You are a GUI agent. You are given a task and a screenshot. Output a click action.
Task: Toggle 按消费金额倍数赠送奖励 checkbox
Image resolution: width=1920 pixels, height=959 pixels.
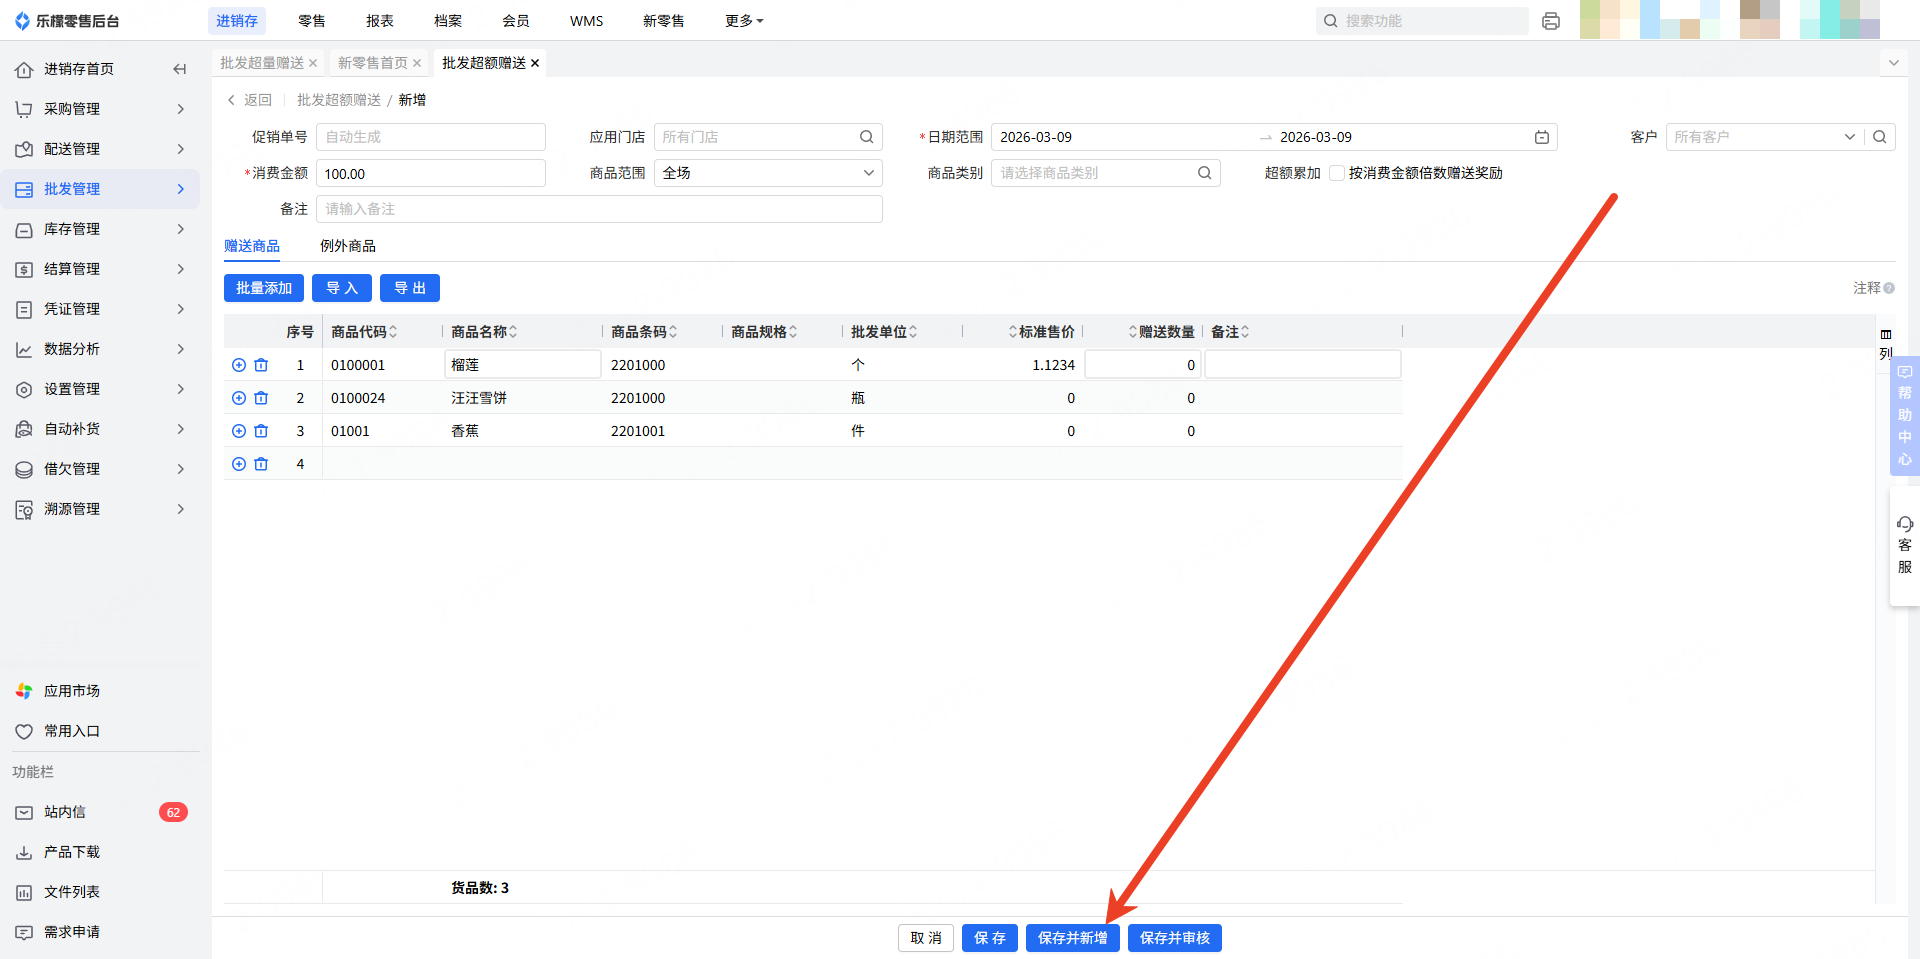tap(1336, 173)
